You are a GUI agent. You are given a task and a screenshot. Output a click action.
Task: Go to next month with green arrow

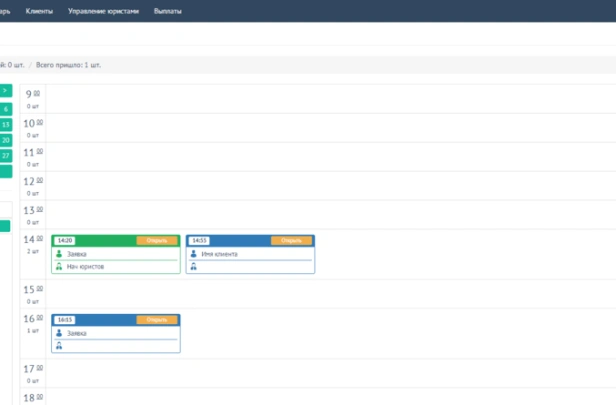point(6,90)
